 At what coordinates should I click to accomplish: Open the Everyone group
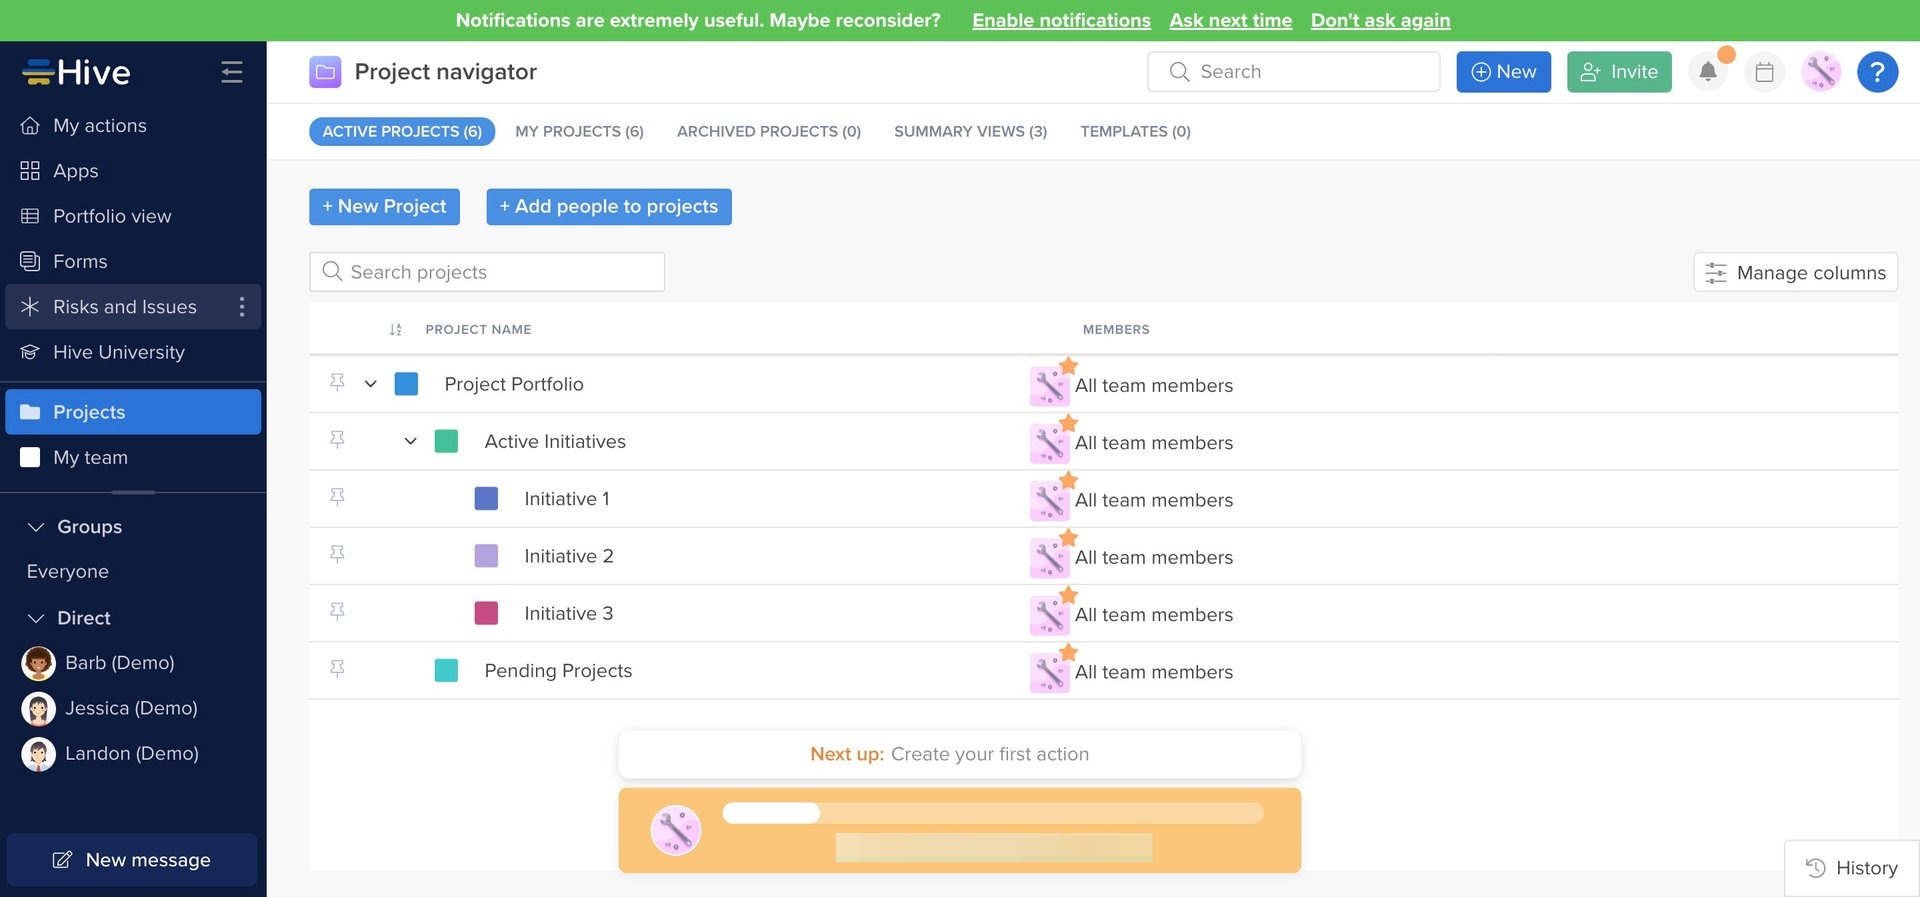click(68, 572)
